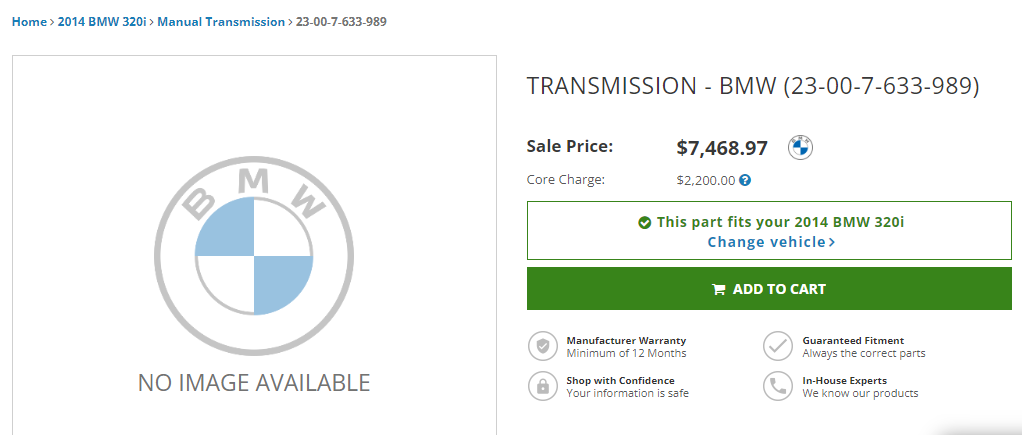Viewport: 1022px width, 435px height.
Task: Click the large BMW placeholder product image
Action: [x=254, y=248]
